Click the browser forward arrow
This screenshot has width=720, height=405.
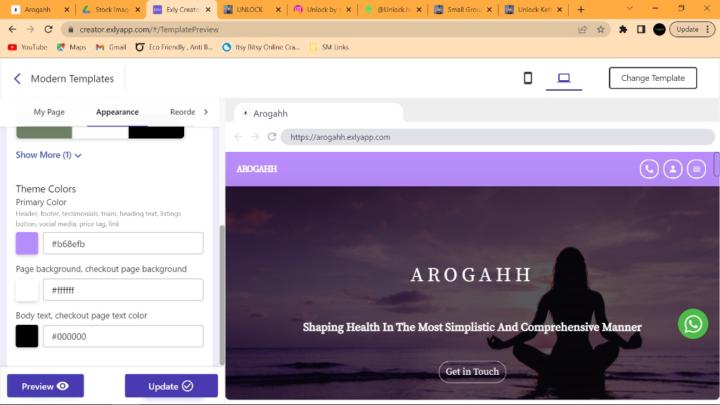pyautogui.click(x=30, y=29)
